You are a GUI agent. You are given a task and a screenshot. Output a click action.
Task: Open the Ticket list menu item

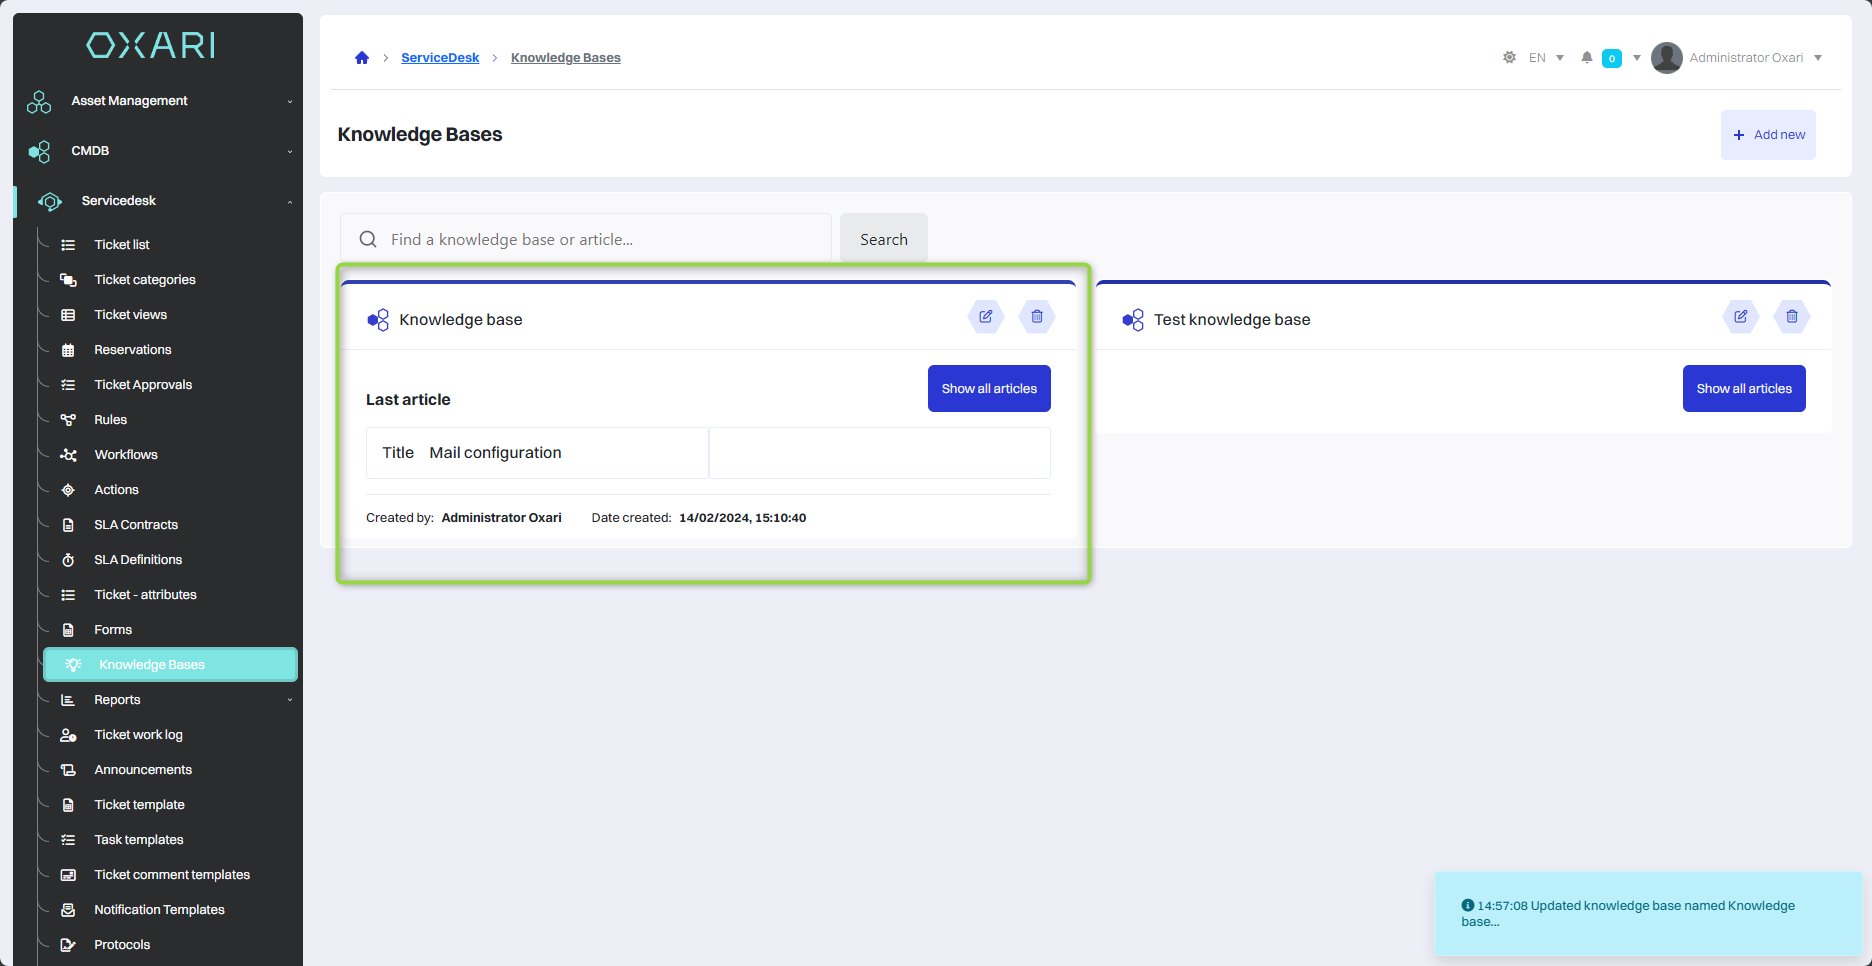pos(122,245)
